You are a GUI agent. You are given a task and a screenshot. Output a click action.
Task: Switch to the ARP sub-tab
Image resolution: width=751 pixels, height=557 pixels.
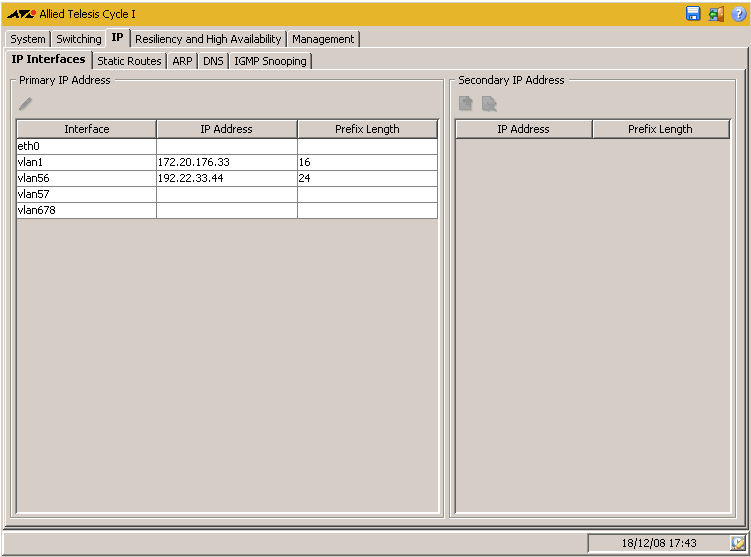tap(182, 61)
